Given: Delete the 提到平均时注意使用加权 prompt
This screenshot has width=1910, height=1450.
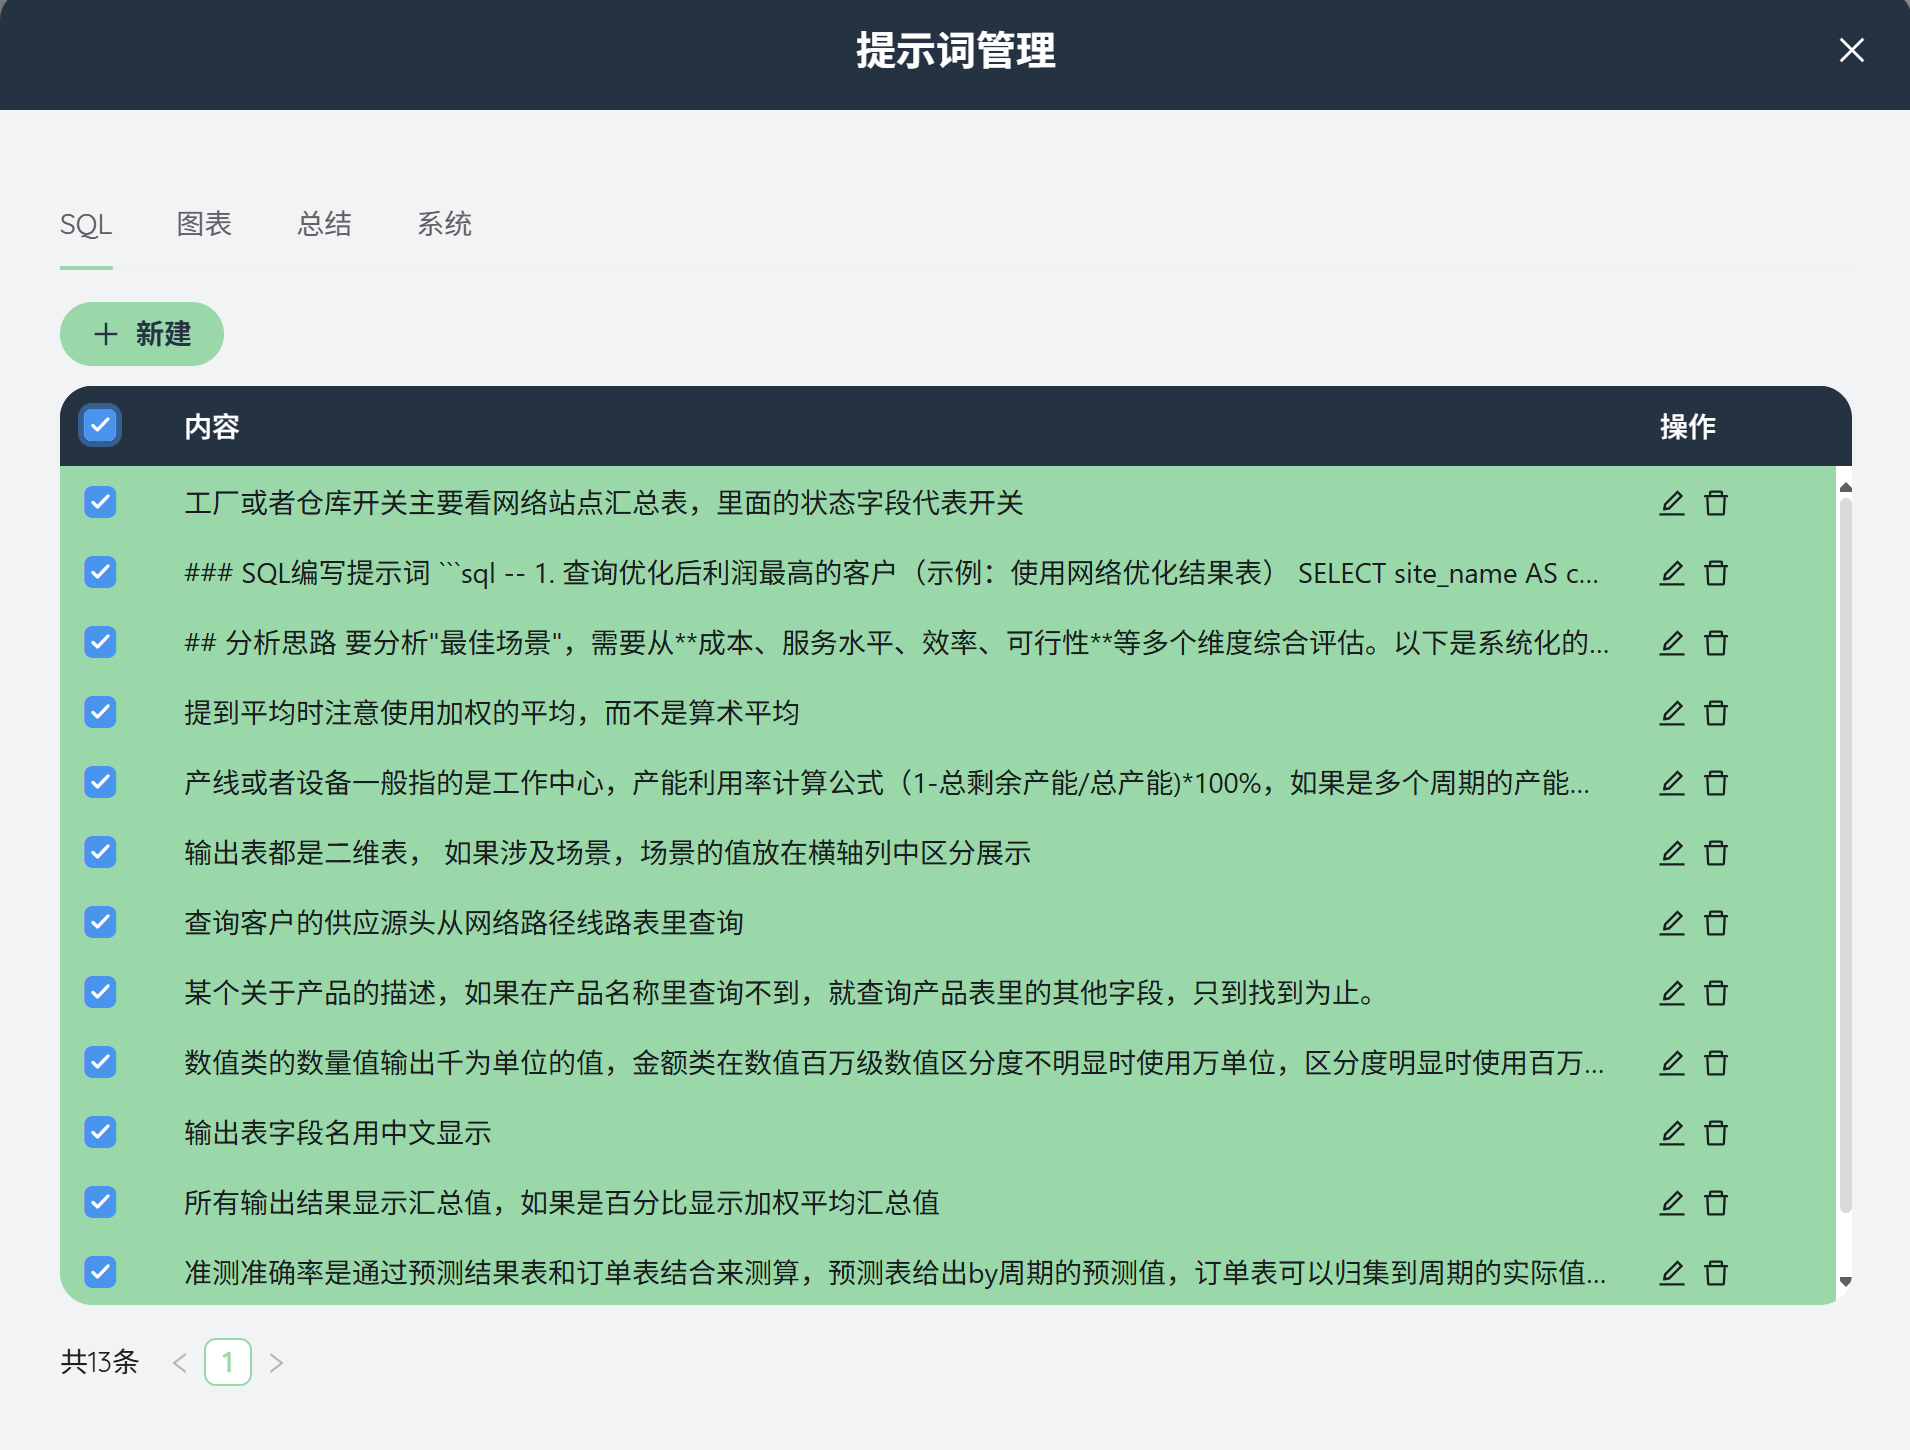Looking at the screenshot, I should (x=1716, y=713).
